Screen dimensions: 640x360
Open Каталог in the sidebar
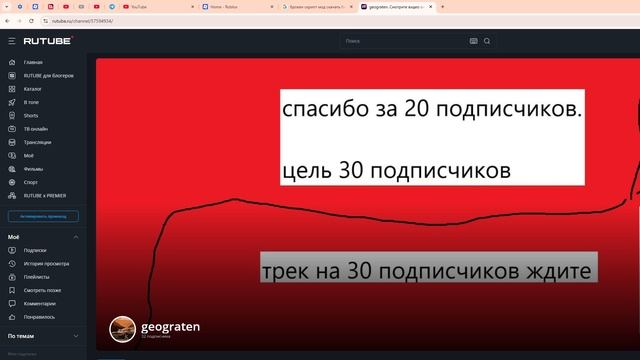(x=33, y=89)
